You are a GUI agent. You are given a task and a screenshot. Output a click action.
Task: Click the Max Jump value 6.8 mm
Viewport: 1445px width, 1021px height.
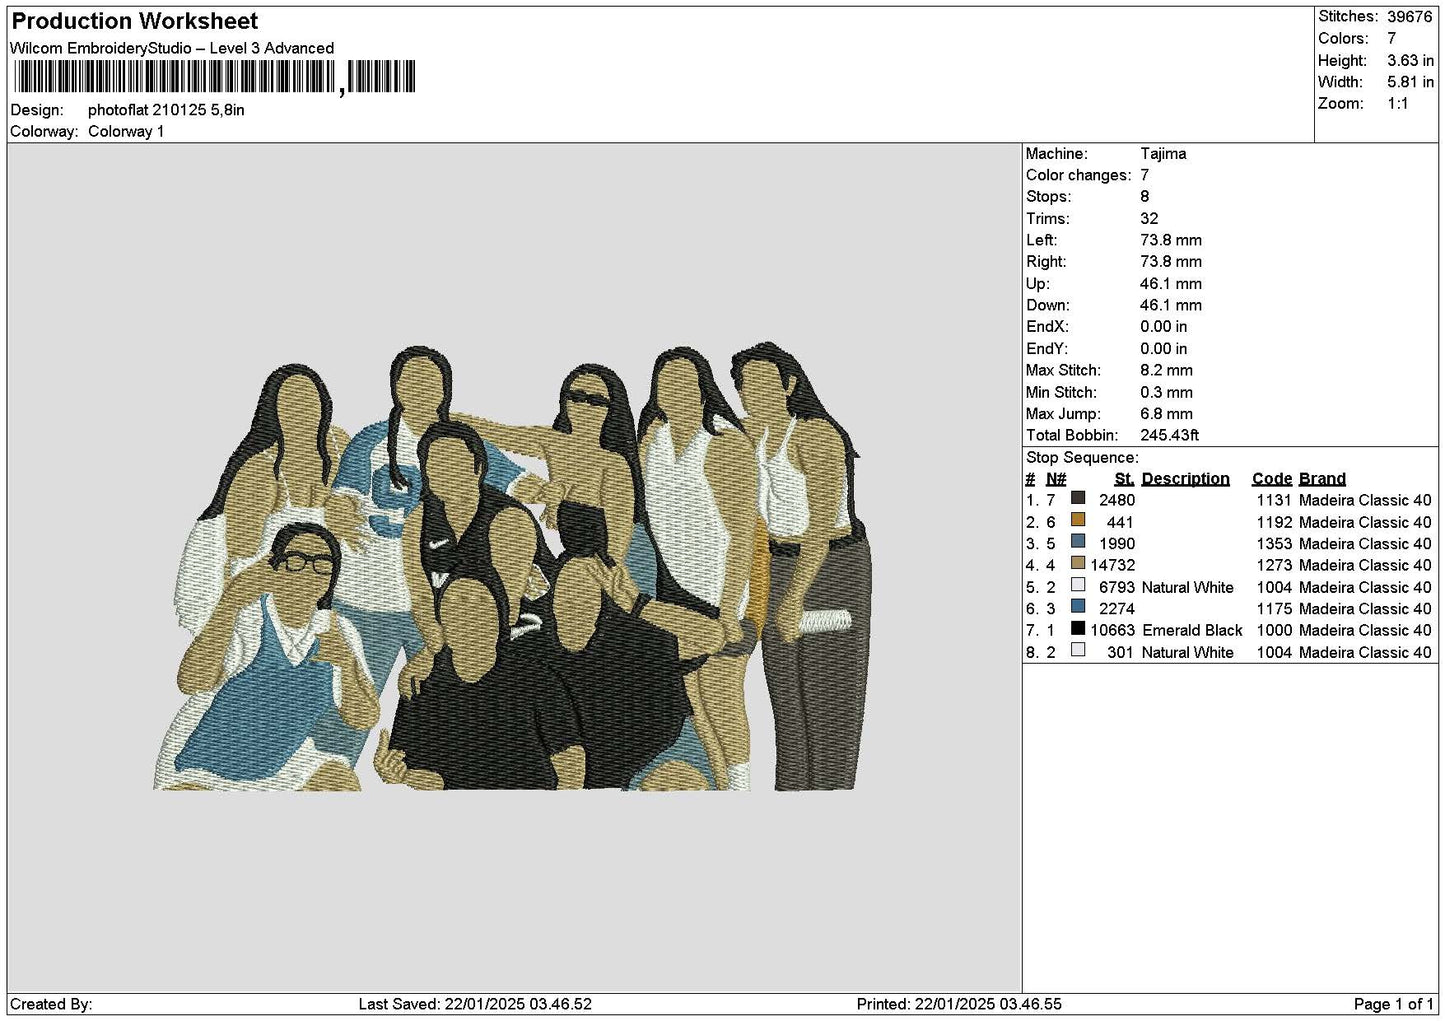[1166, 414]
